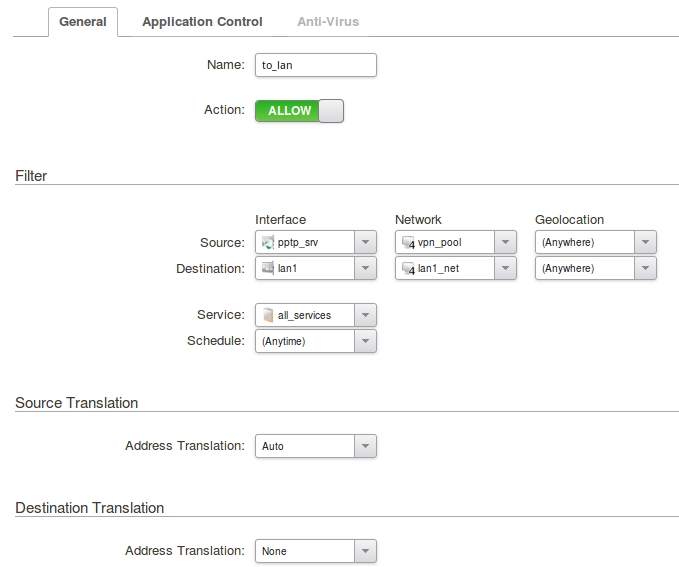Click the pptp_srv interface icon in Source
This screenshot has height=567, width=679.
[267, 242]
